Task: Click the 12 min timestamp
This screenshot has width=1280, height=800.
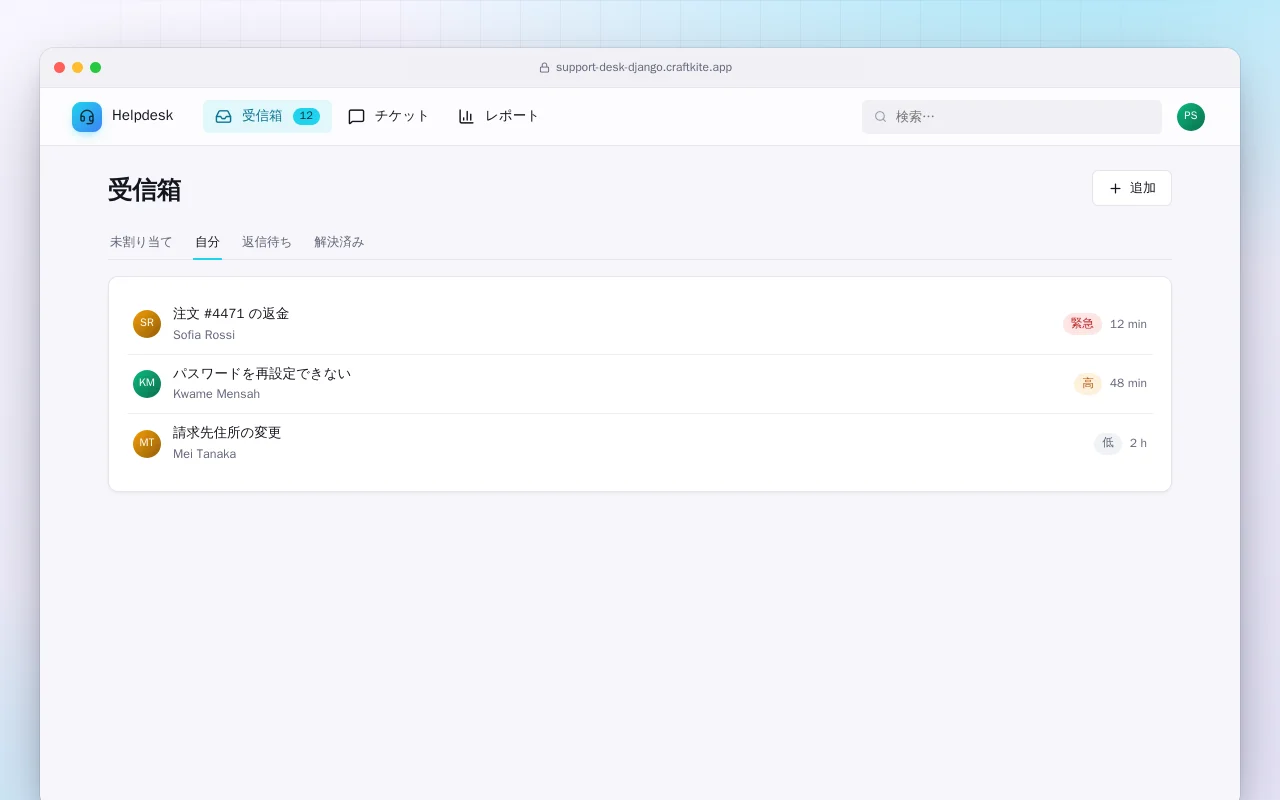Action: 1128,324
